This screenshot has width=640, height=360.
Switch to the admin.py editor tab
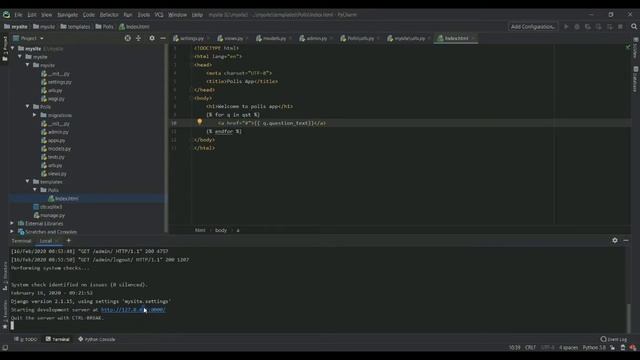click(x=316, y=38)
